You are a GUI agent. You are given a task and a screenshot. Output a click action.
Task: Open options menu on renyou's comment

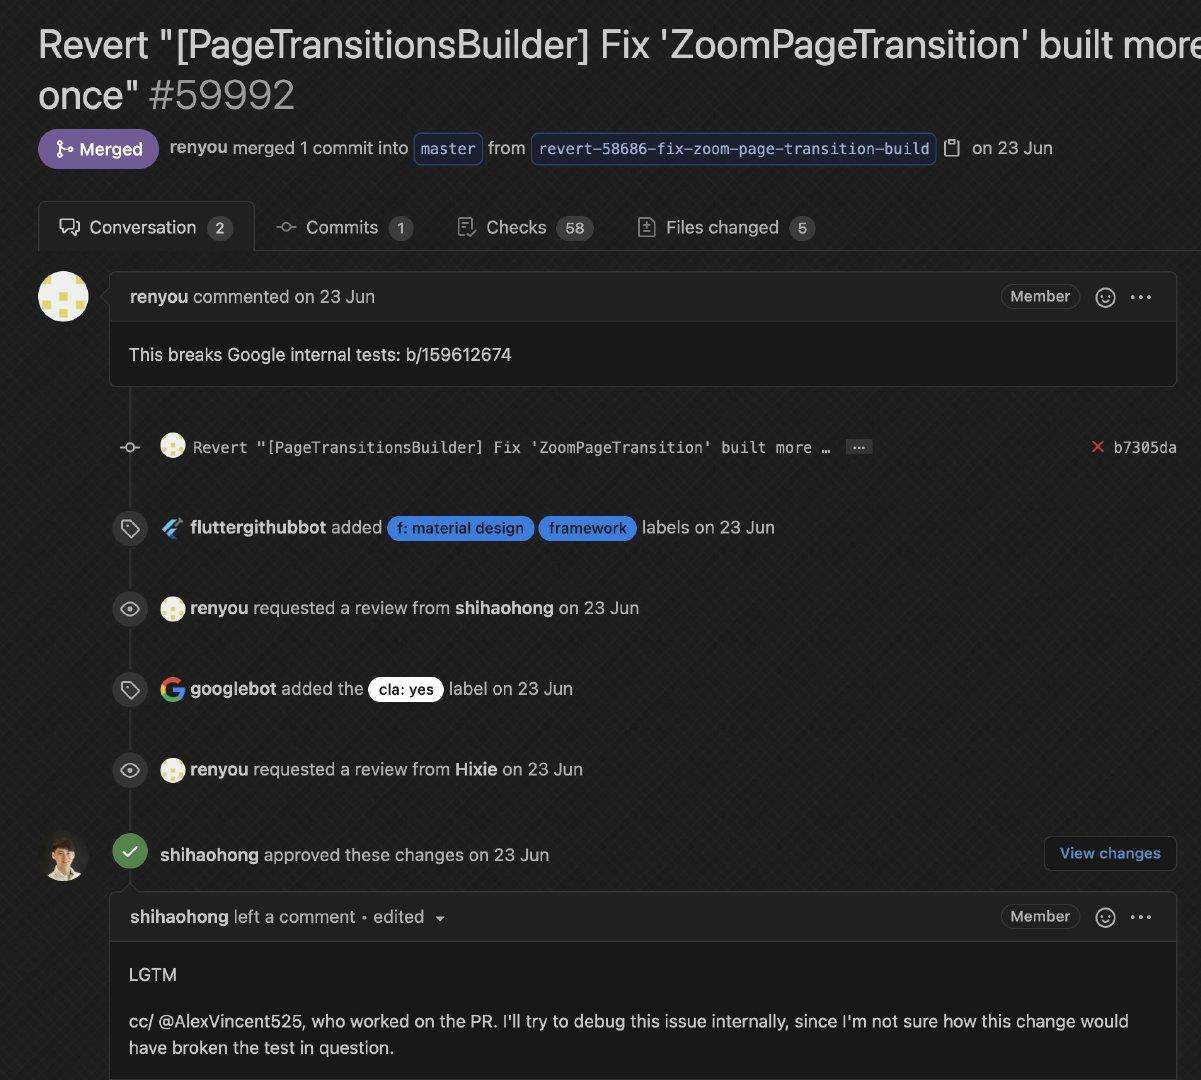coord(1141,297)
